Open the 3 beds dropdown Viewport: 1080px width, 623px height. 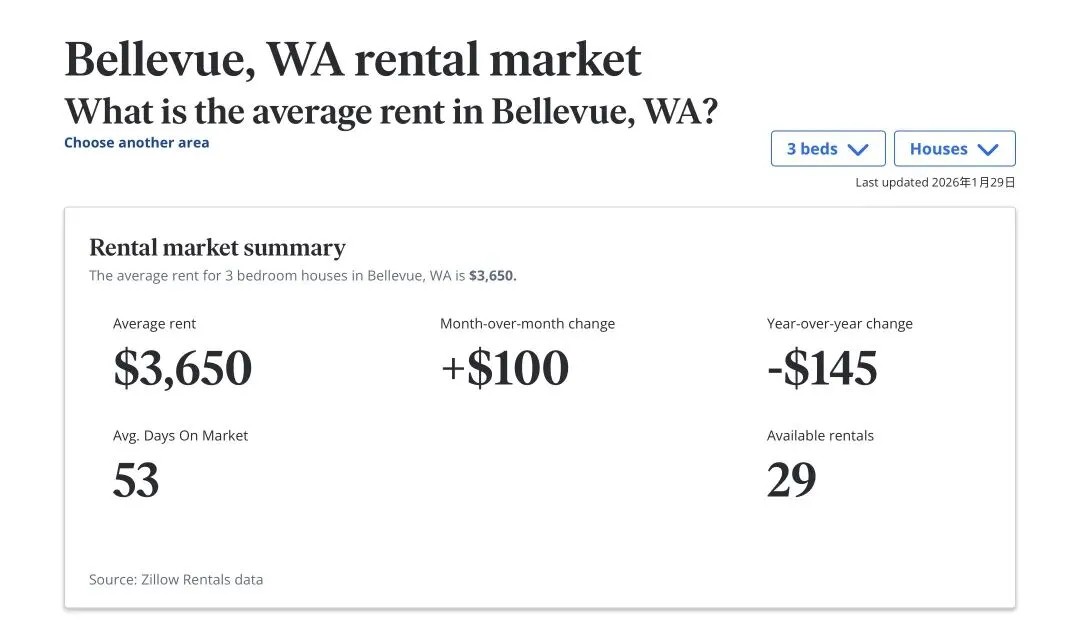[x=827, y=149]
